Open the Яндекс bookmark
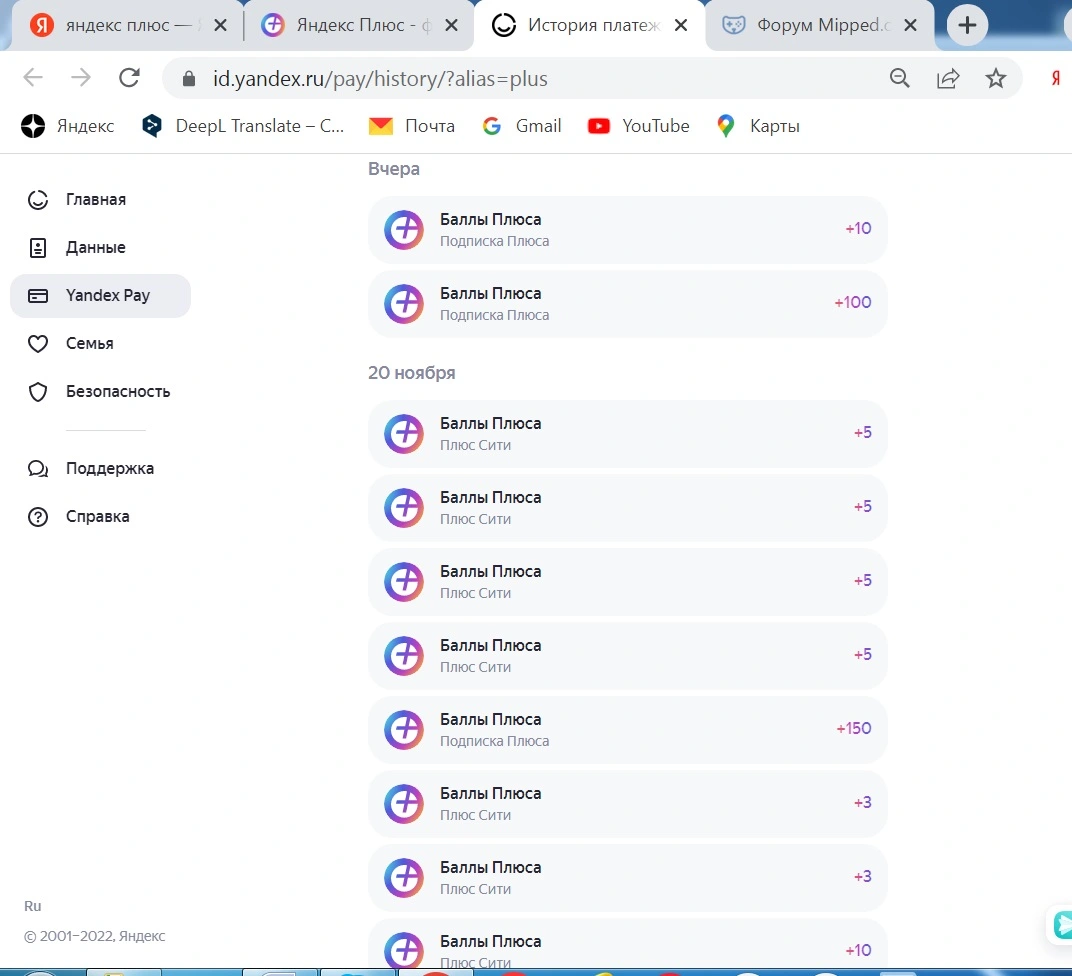The width and height of the screenshot is (1072, 976). (68, 126)
